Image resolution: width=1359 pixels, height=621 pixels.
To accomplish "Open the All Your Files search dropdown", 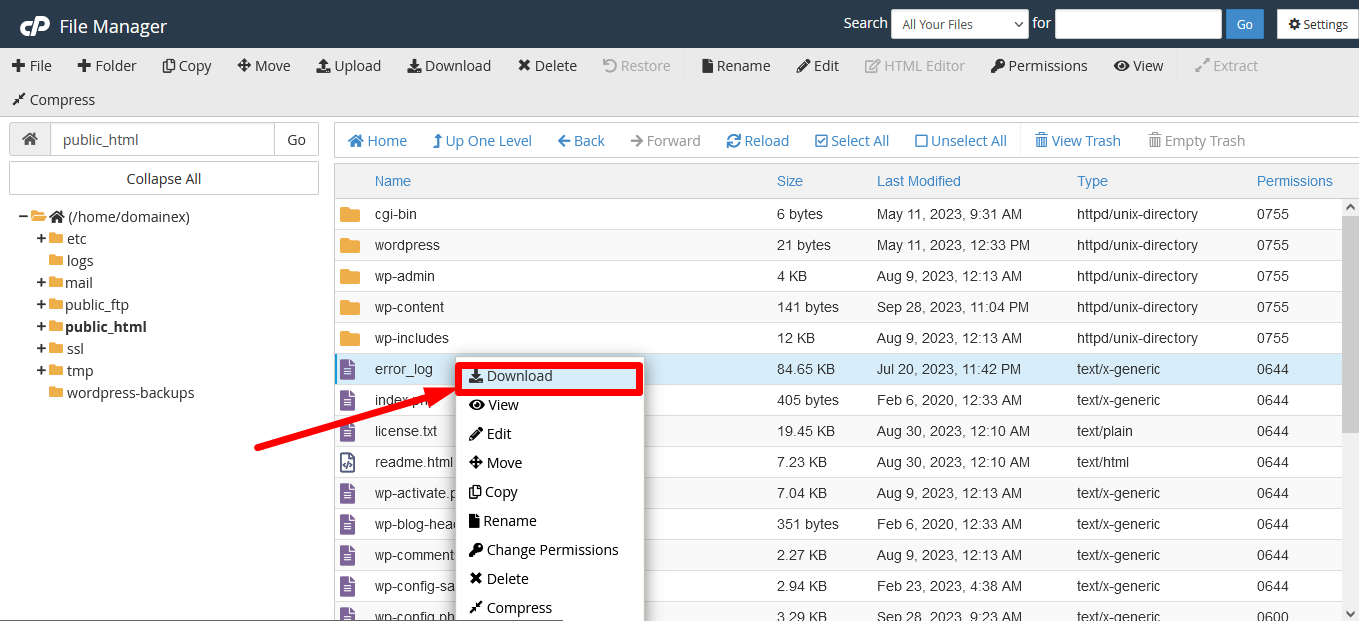I will point(959,24).
